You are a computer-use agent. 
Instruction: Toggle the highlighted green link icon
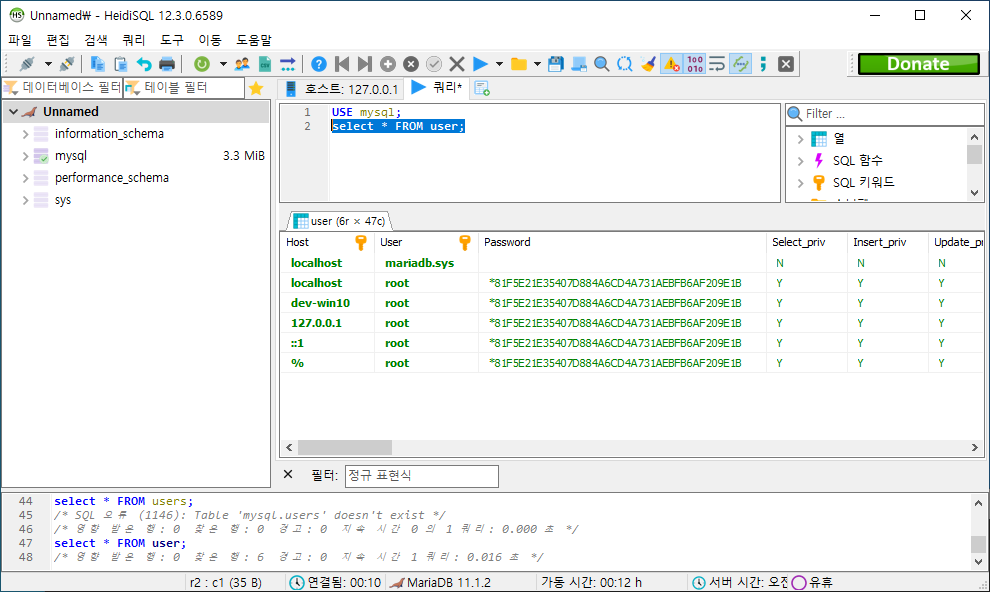tap(741, 64)
